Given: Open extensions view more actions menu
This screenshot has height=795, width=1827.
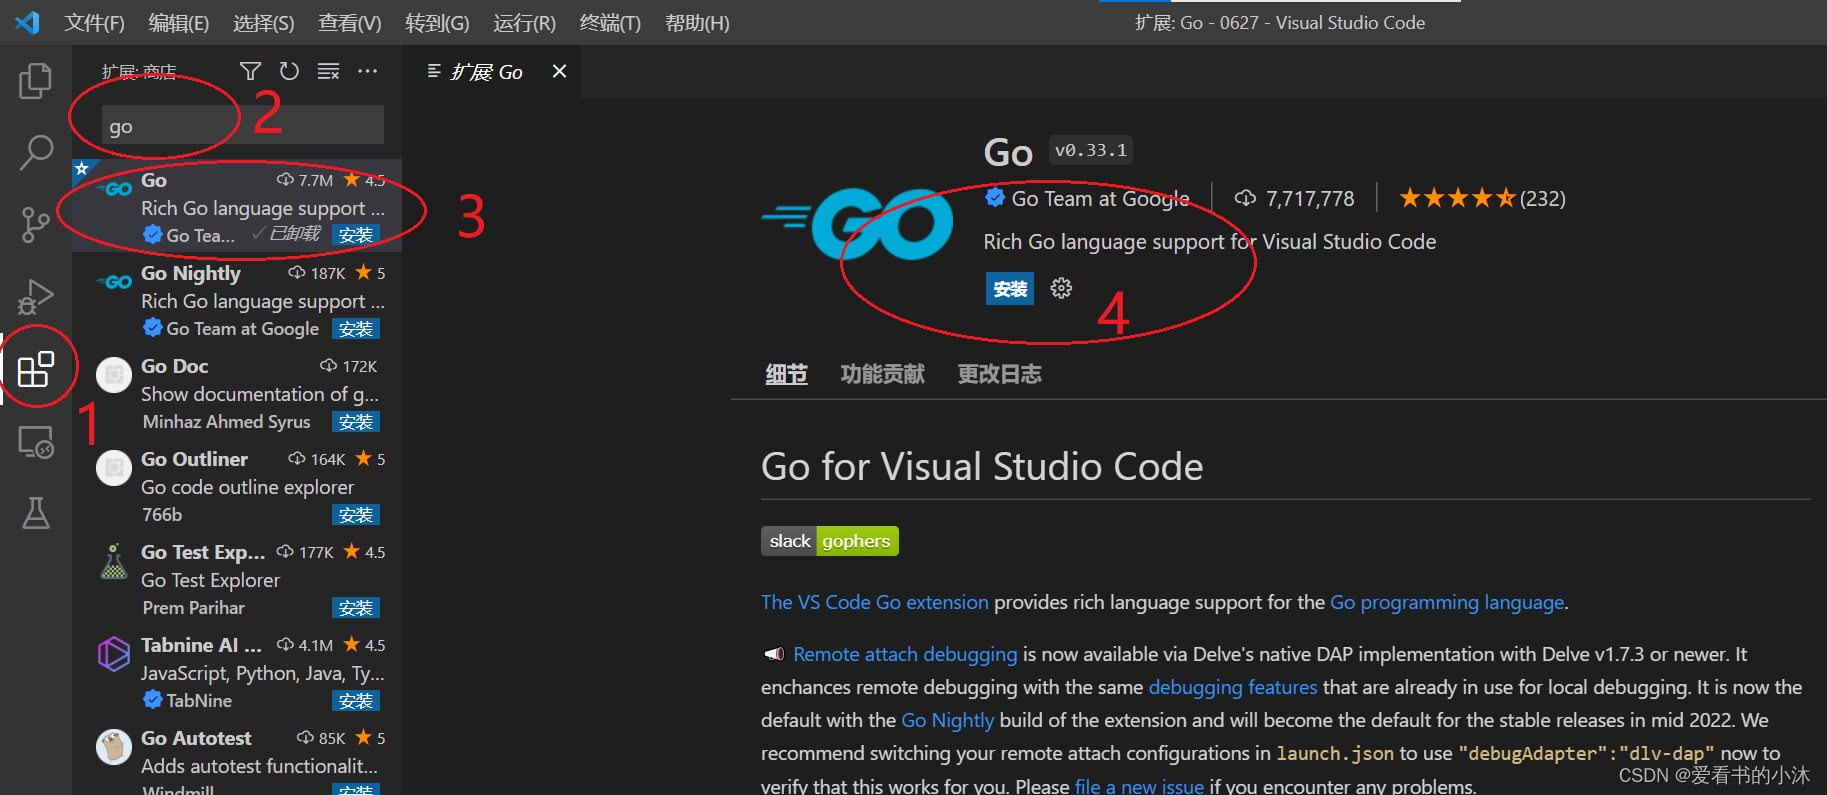Looking at the screenshot, I should pyautogui.click(x=368, y=71).
